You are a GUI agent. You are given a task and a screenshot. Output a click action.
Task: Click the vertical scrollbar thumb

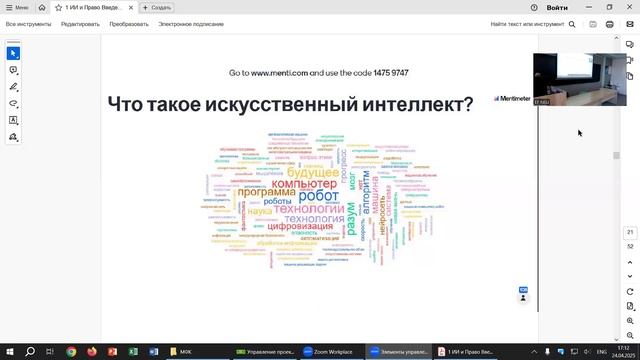(616, 156)
